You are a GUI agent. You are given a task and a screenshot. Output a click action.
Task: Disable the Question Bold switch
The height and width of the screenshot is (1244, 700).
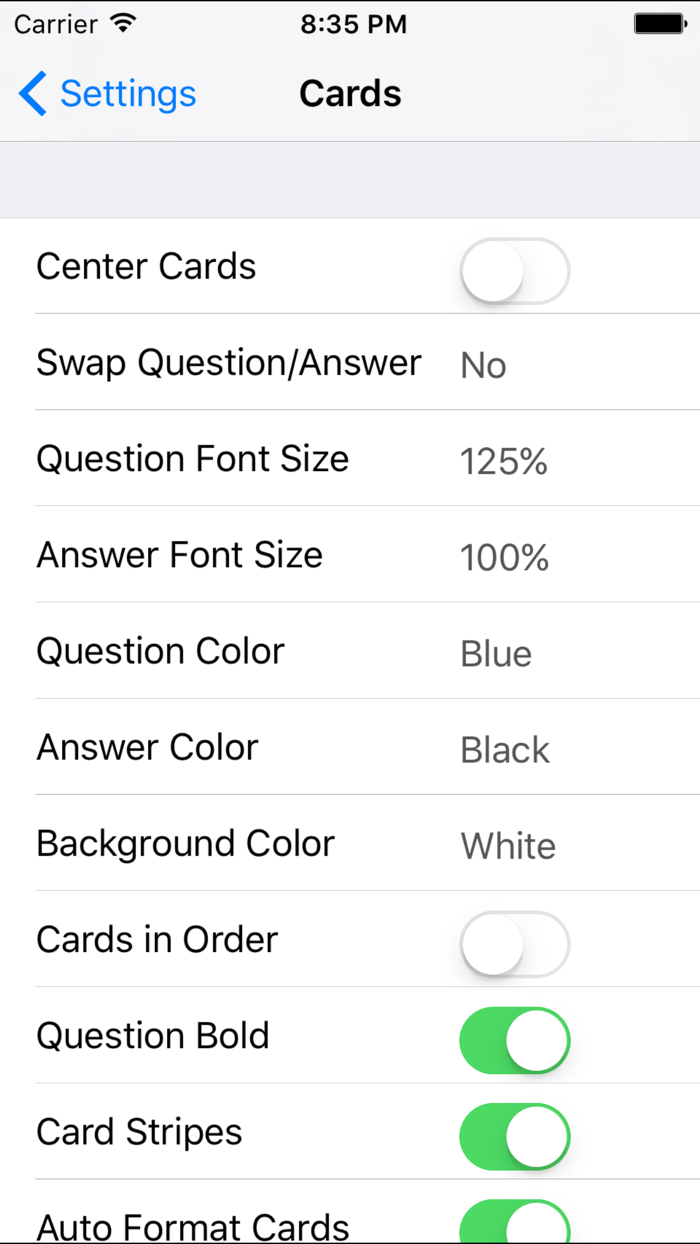(x=515, y=1040)
